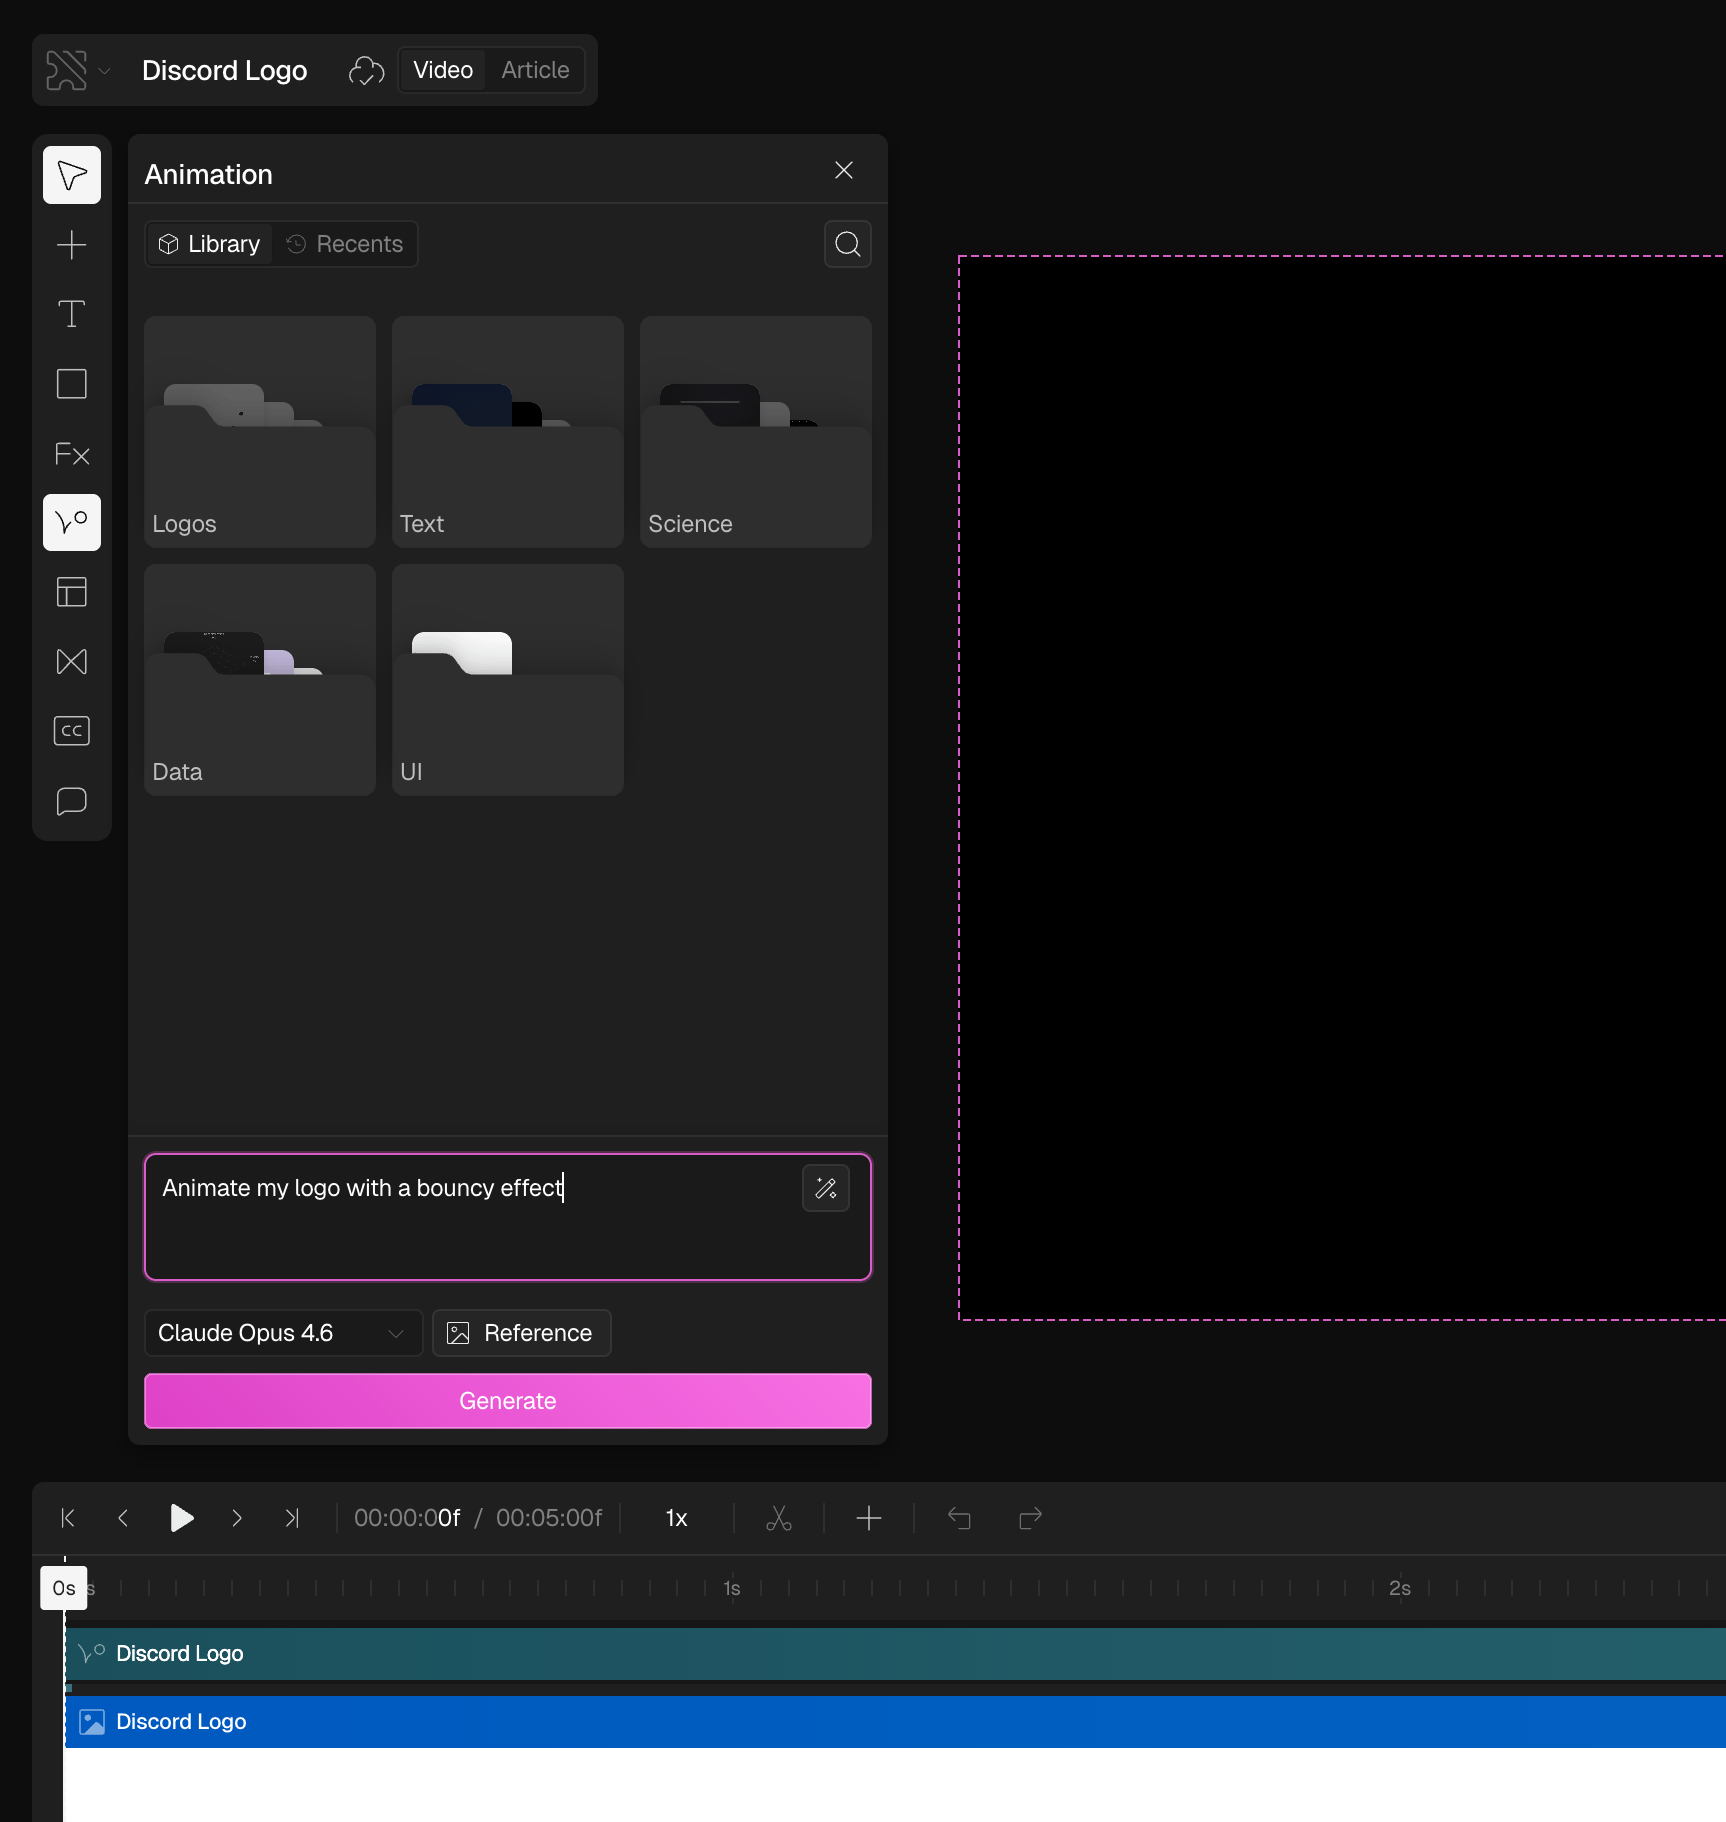Image resolution: width=1726 pixels, height=1822 pixels.
Task: Switch to Article mode
Action: tap(535, 70)
